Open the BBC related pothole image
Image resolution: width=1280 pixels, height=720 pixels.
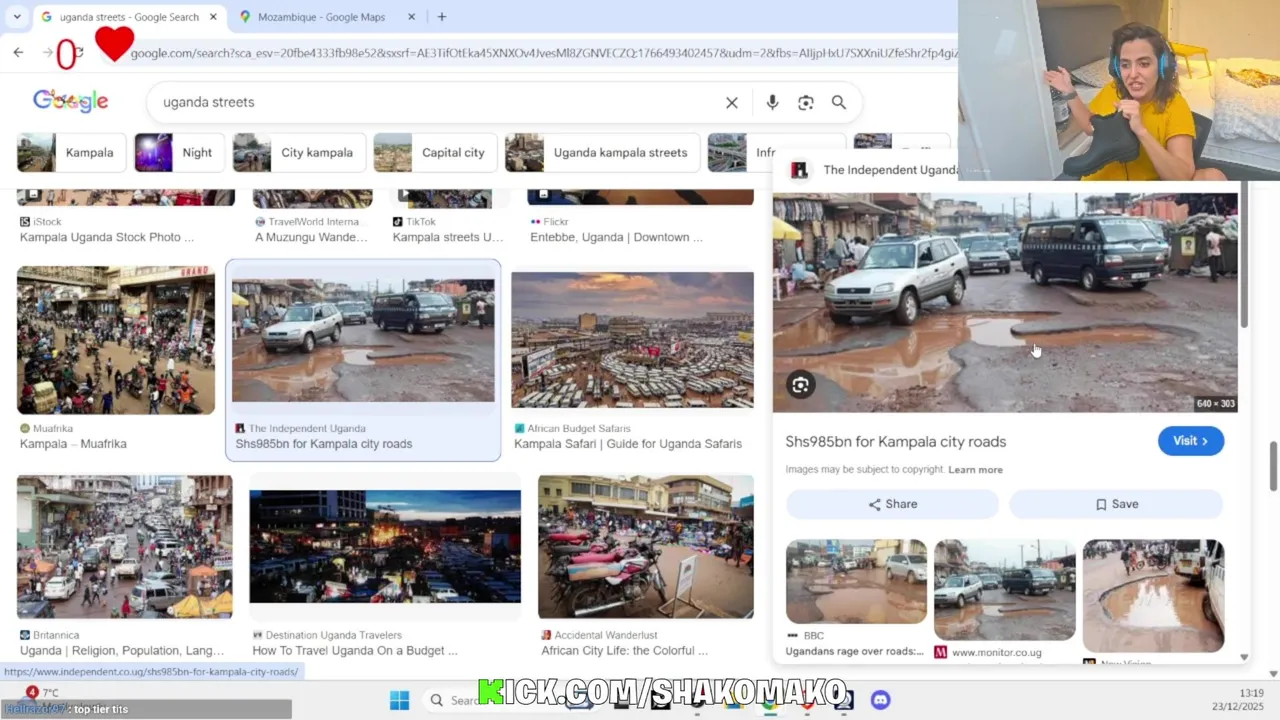(x=856, y=582)
